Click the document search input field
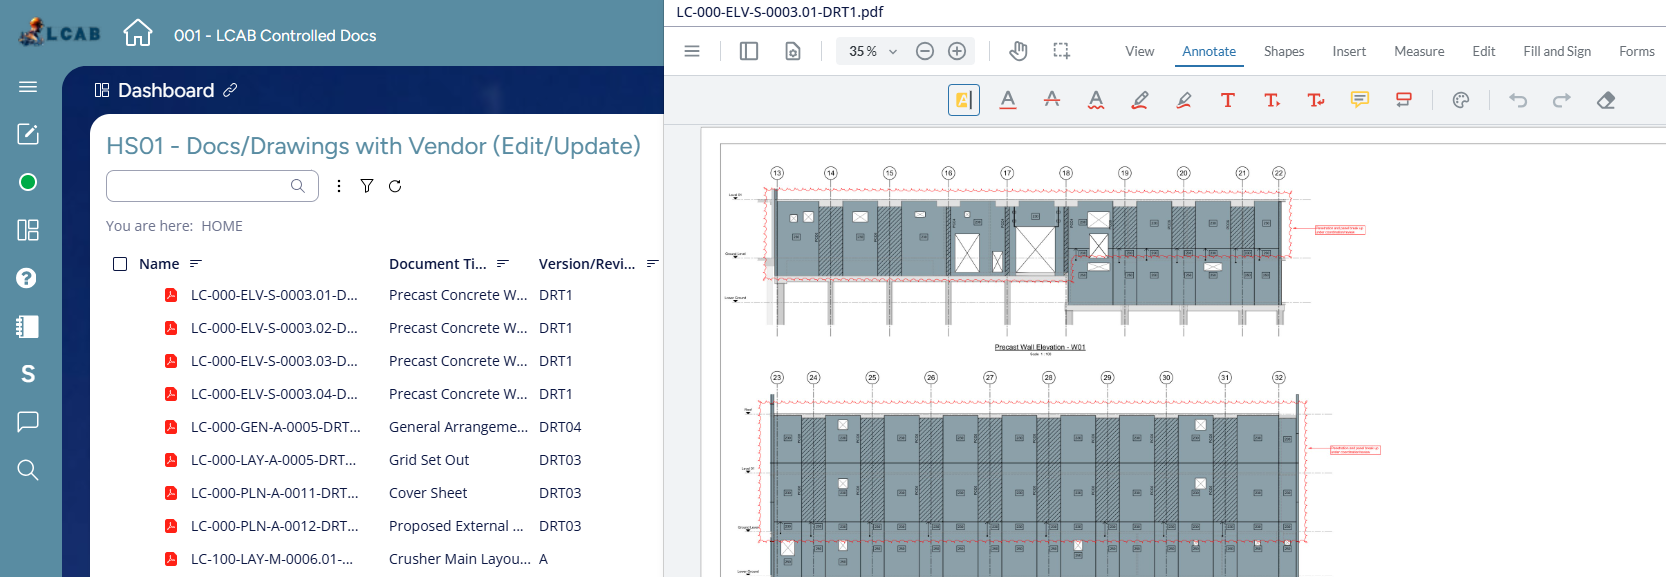 click(x=212, y=186)
